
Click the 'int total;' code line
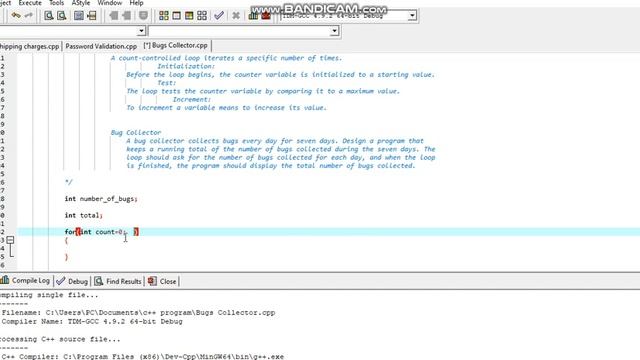click(x=83, y=215)
